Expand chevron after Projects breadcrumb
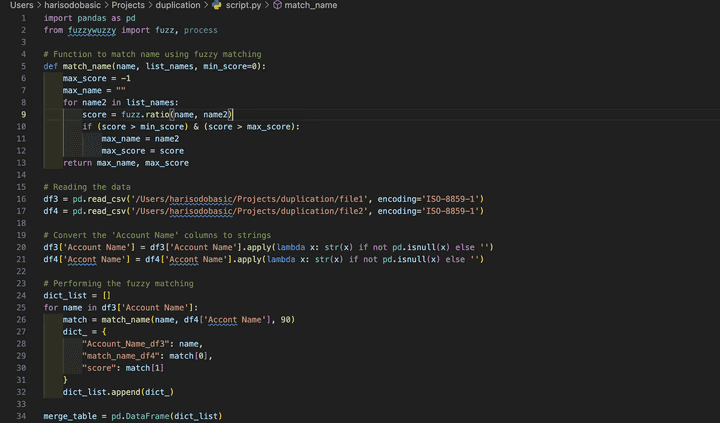 [x=150, y=5]
